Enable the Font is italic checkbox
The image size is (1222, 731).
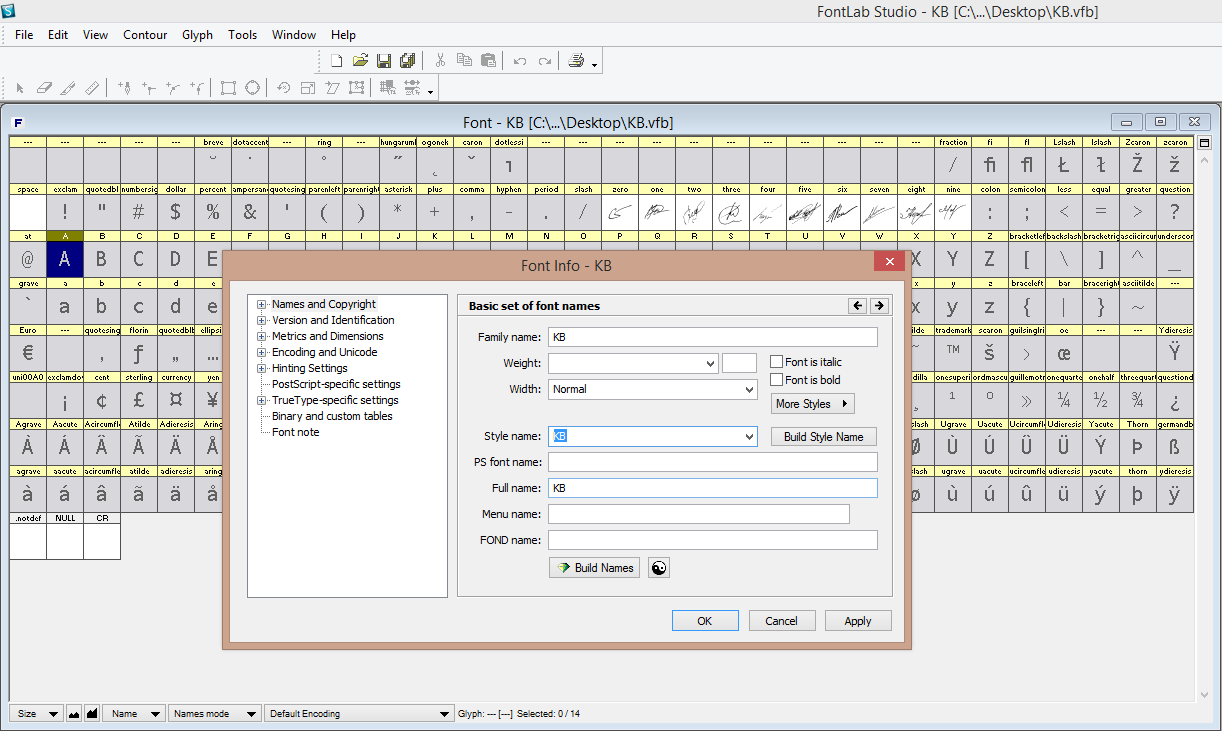tap(777, 362)
